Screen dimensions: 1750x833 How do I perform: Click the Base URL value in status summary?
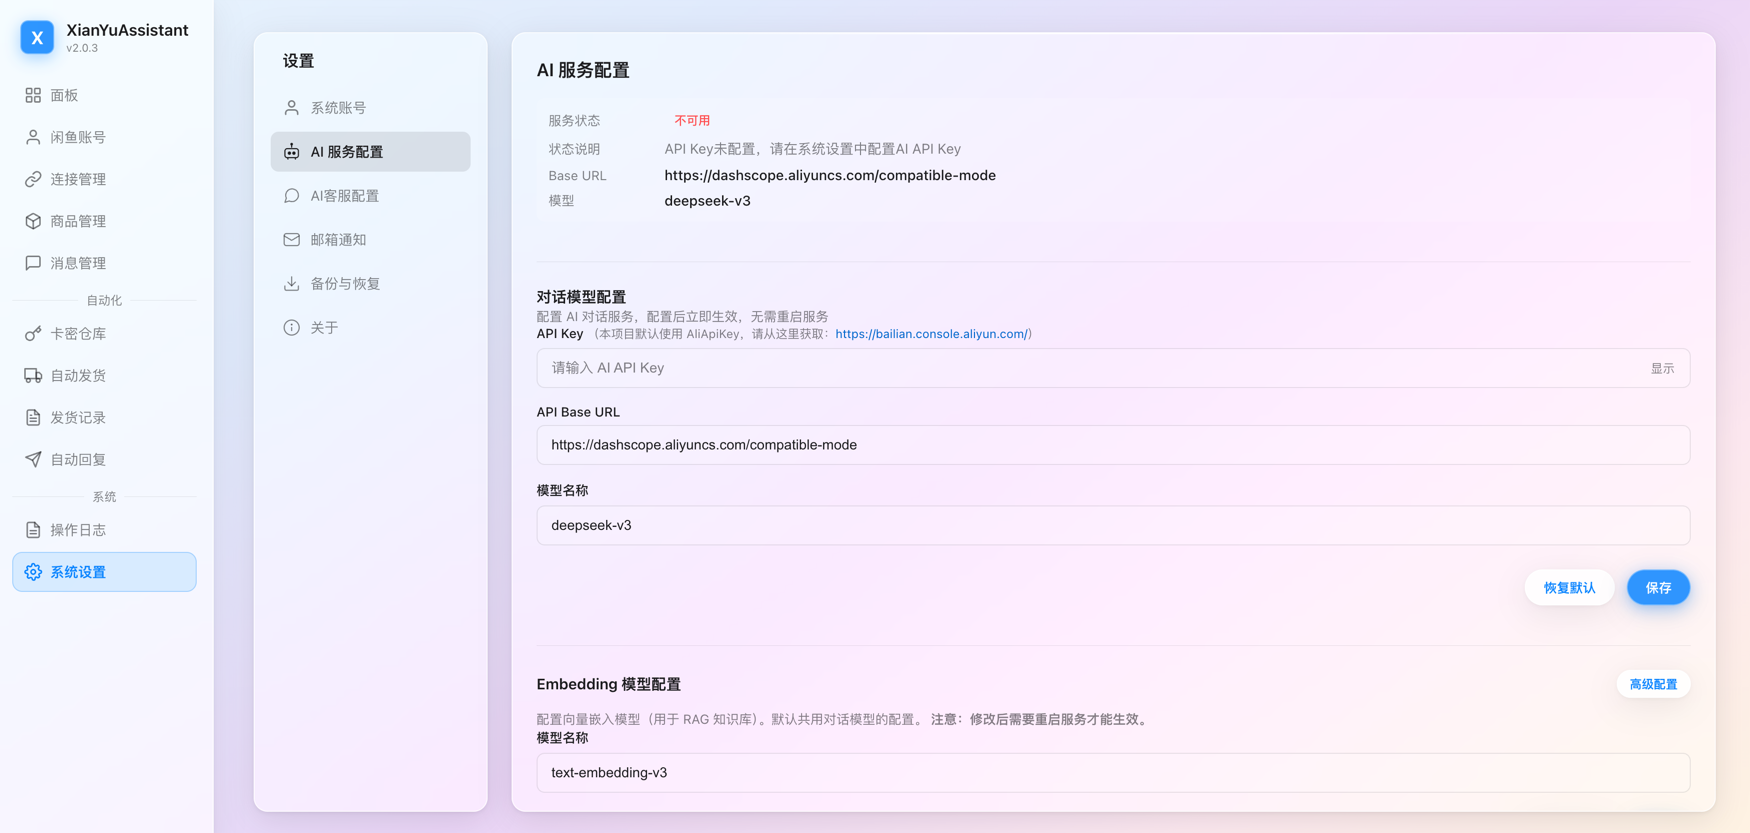click(830, 175)
